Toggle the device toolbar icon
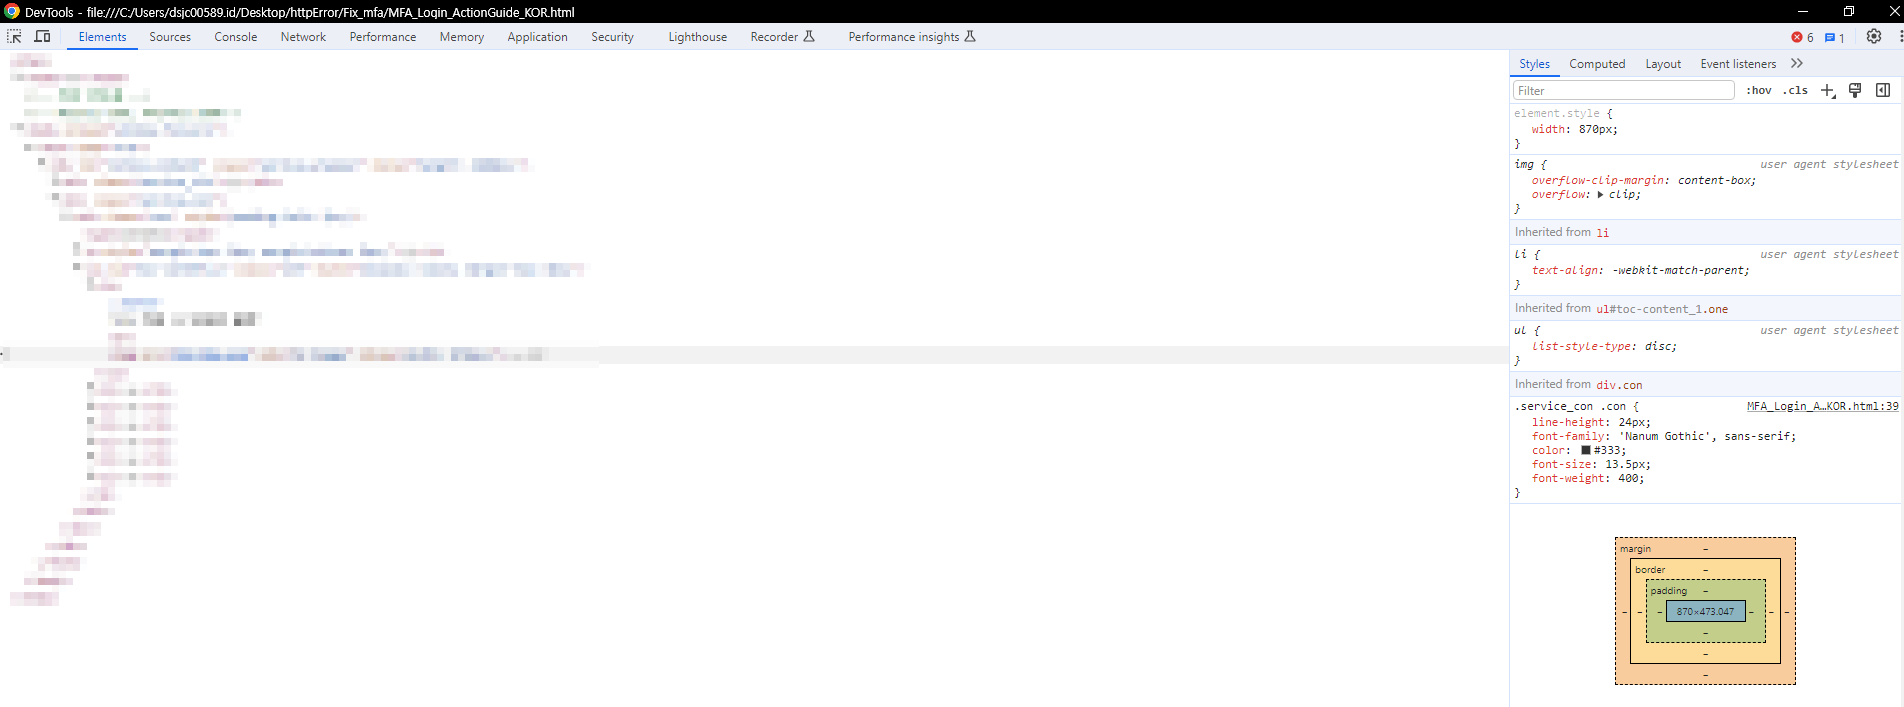Image resolution: width=1904 pixels, height=707 pixels. [x=43, y=36]
